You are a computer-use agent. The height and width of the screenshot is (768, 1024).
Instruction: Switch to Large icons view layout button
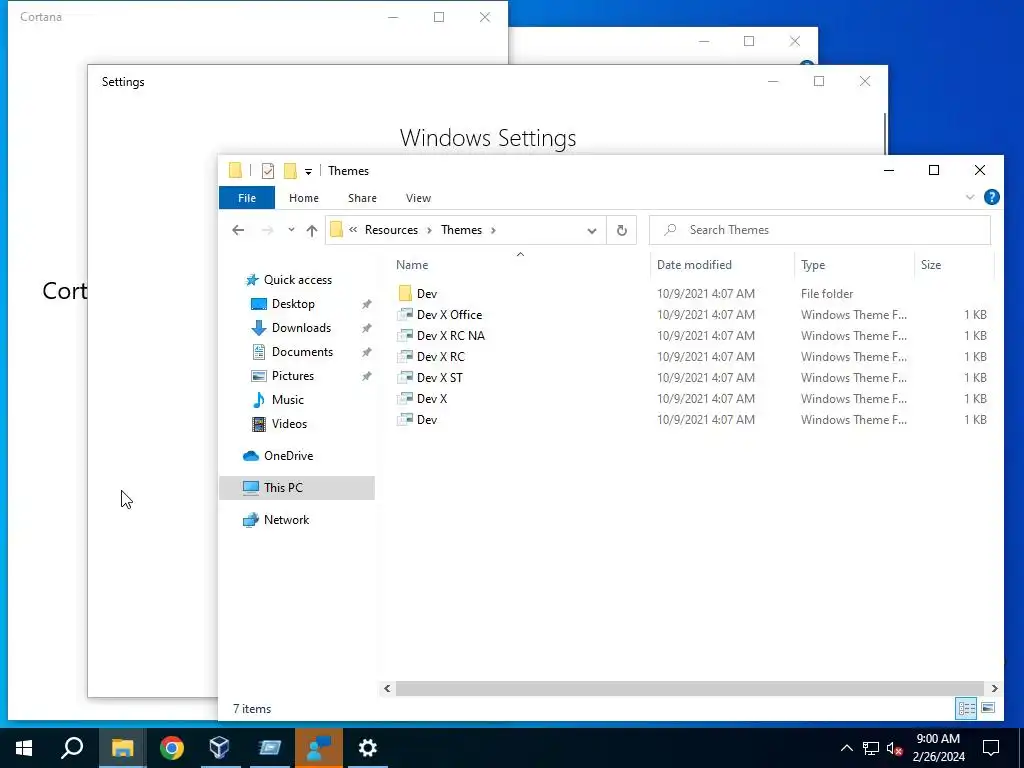[x=988, y=708]
